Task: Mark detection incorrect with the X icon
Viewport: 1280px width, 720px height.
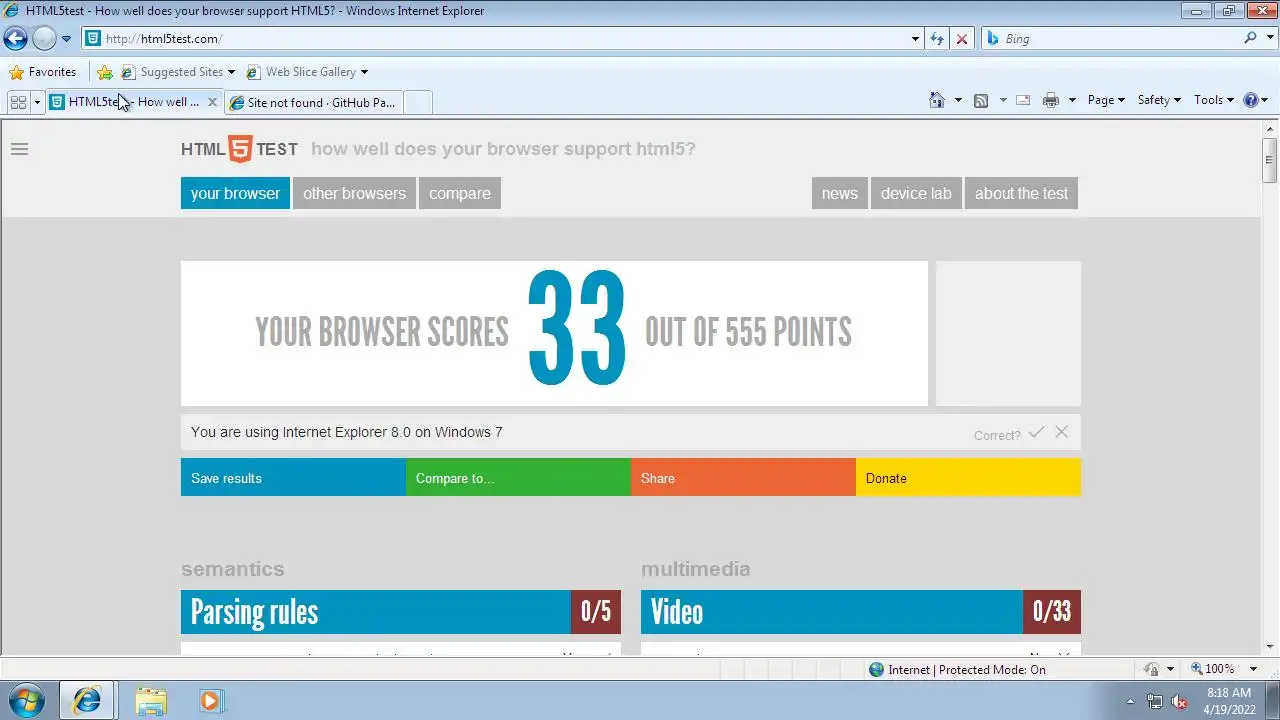Action: pyautogui.click(x=1061, y=432)
